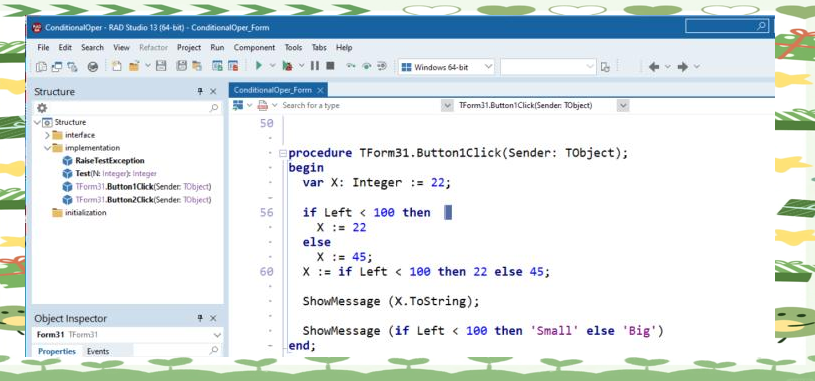815x381 pixels.
Task: Open Run Without Debugging dropdown arrow
Action: [301, 66]
